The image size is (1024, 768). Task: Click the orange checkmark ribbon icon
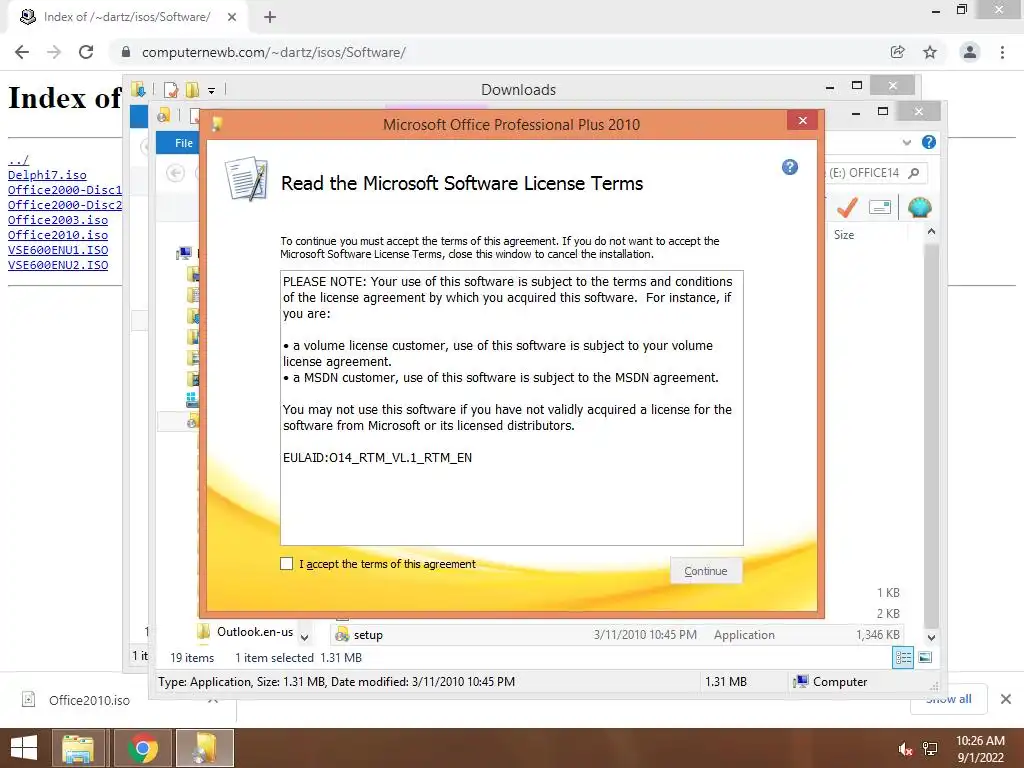847,208
